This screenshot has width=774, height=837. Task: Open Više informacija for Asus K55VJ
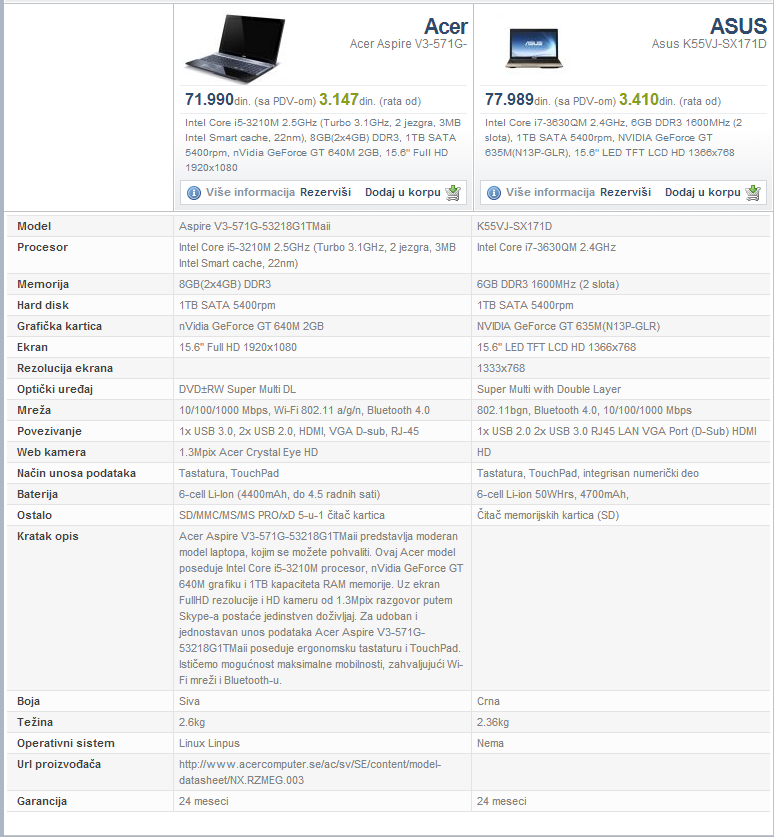tap(550, 192)
